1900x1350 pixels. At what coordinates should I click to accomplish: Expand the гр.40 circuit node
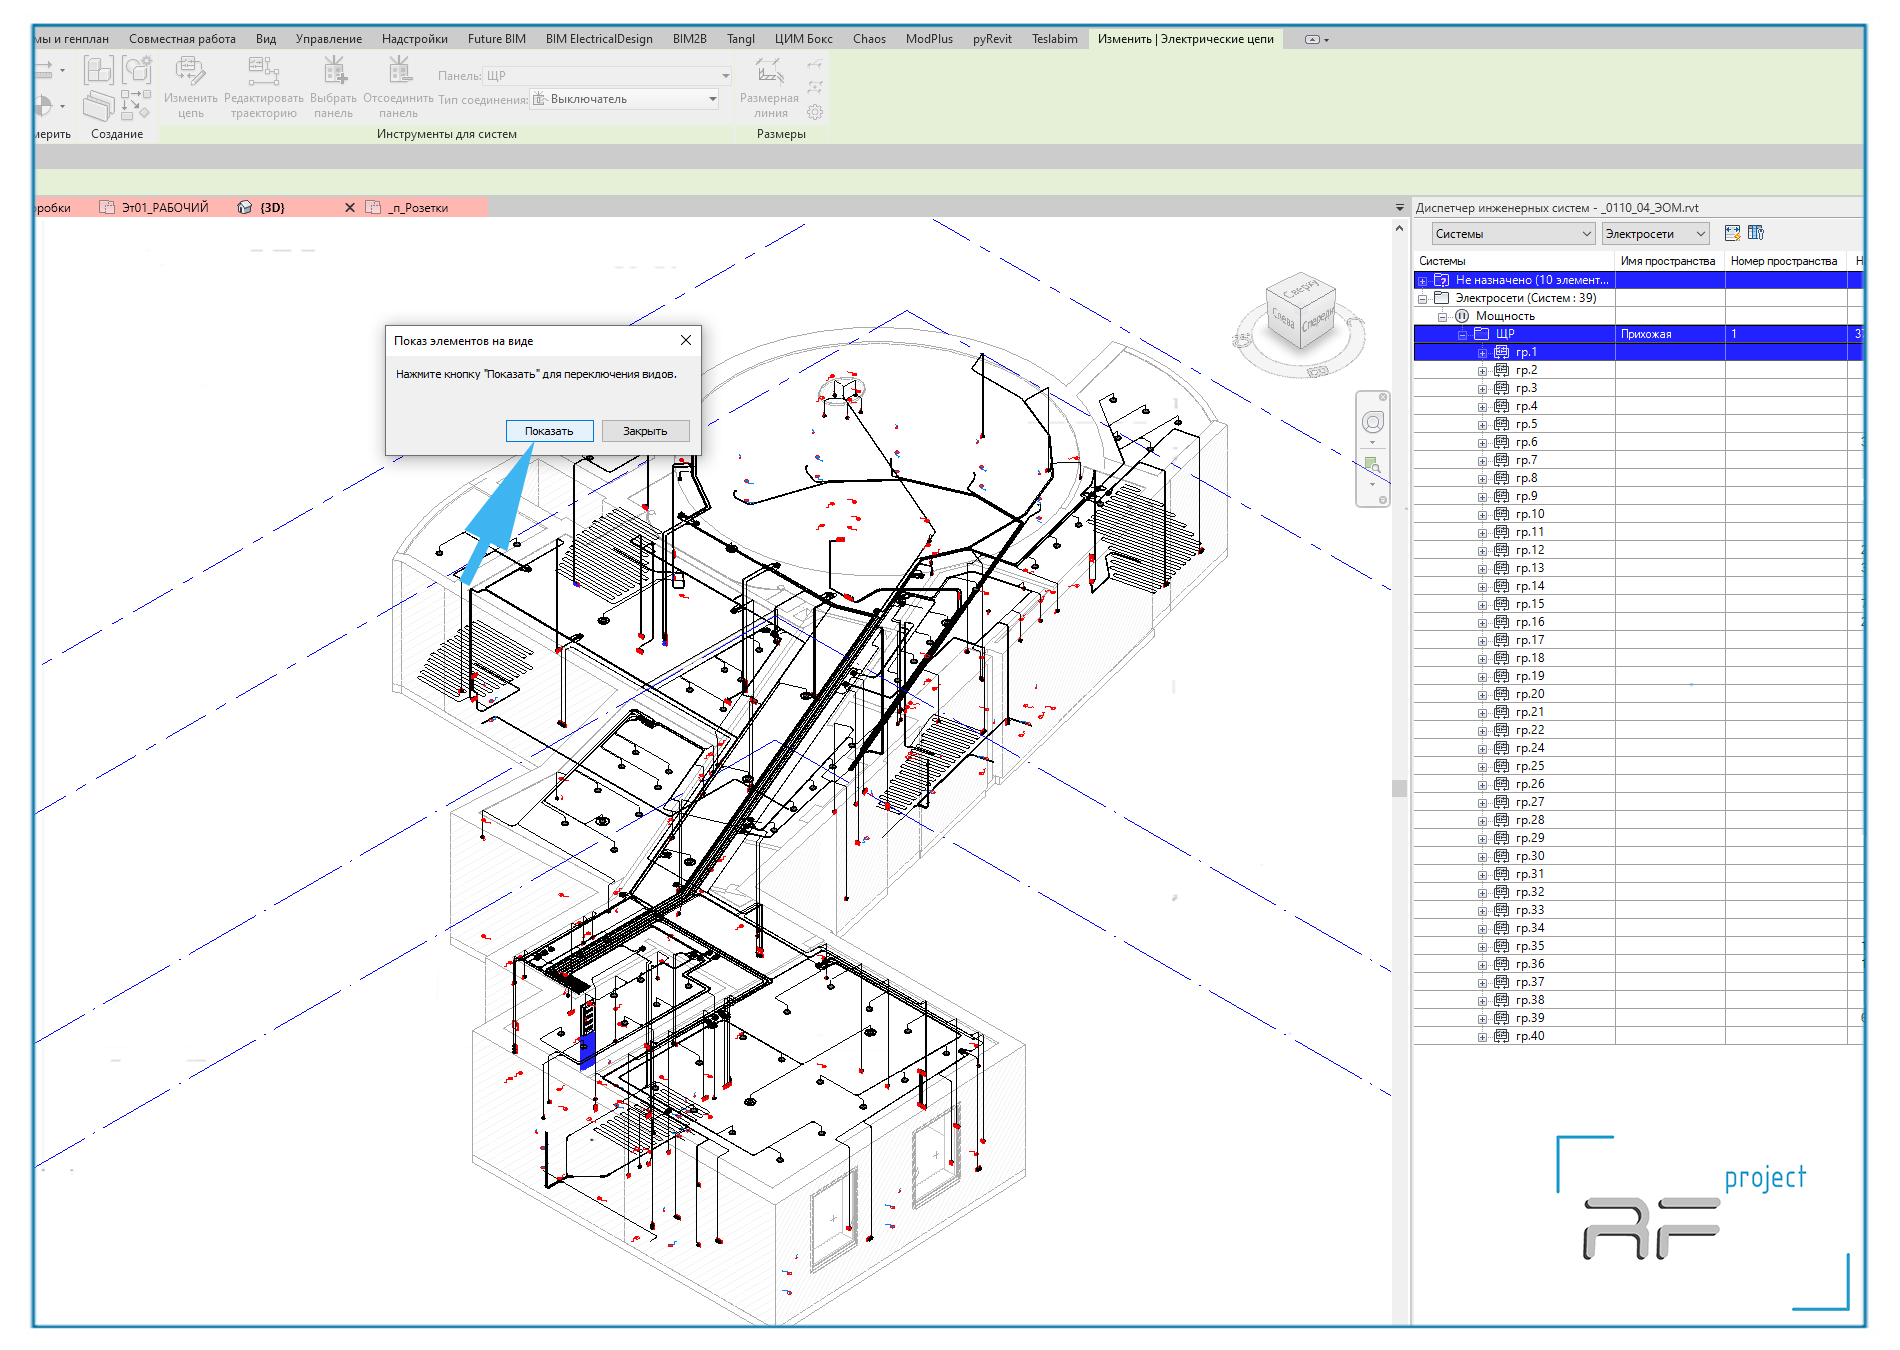point(1483,1037)
